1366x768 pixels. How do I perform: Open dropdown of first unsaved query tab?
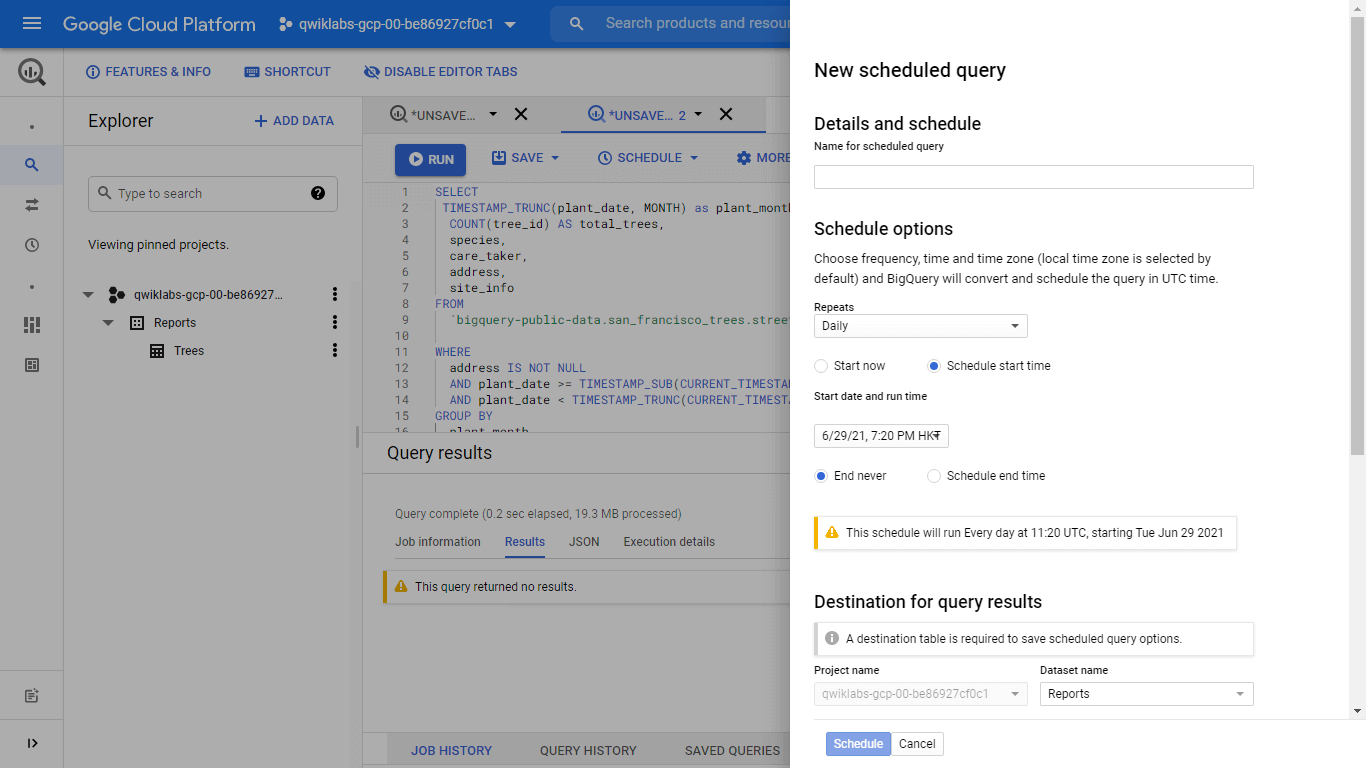493,114
